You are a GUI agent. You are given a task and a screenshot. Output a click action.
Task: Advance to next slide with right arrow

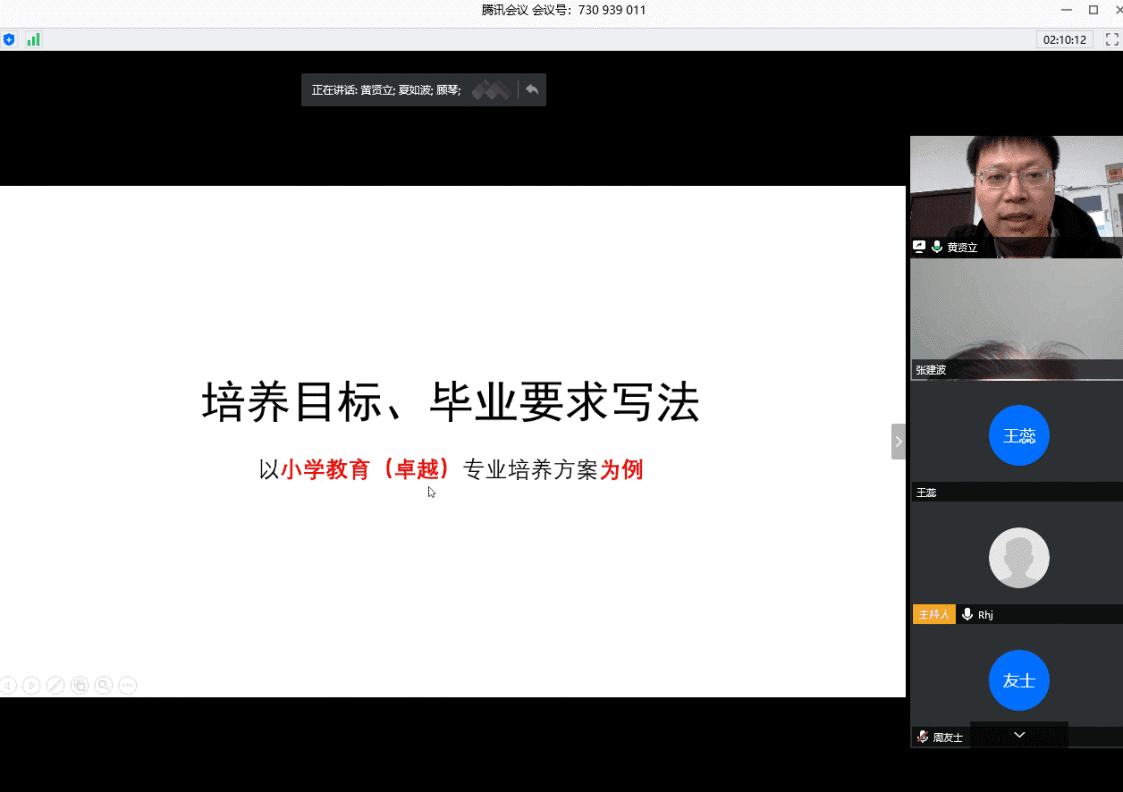(32, 685)
